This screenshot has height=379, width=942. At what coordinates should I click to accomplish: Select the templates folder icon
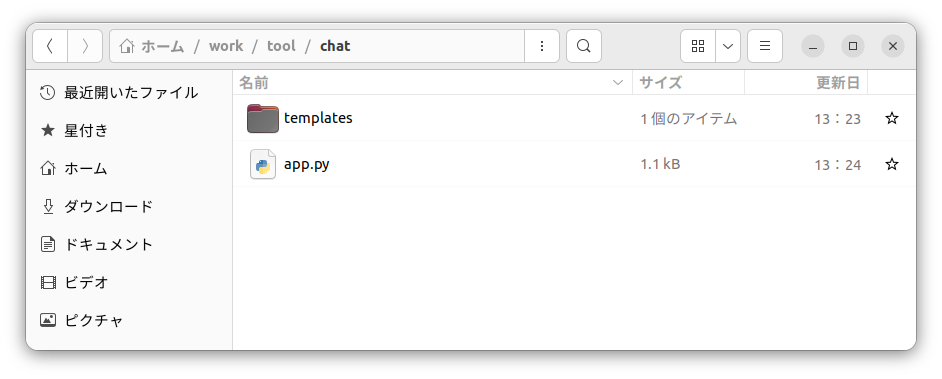click(263, 118)
